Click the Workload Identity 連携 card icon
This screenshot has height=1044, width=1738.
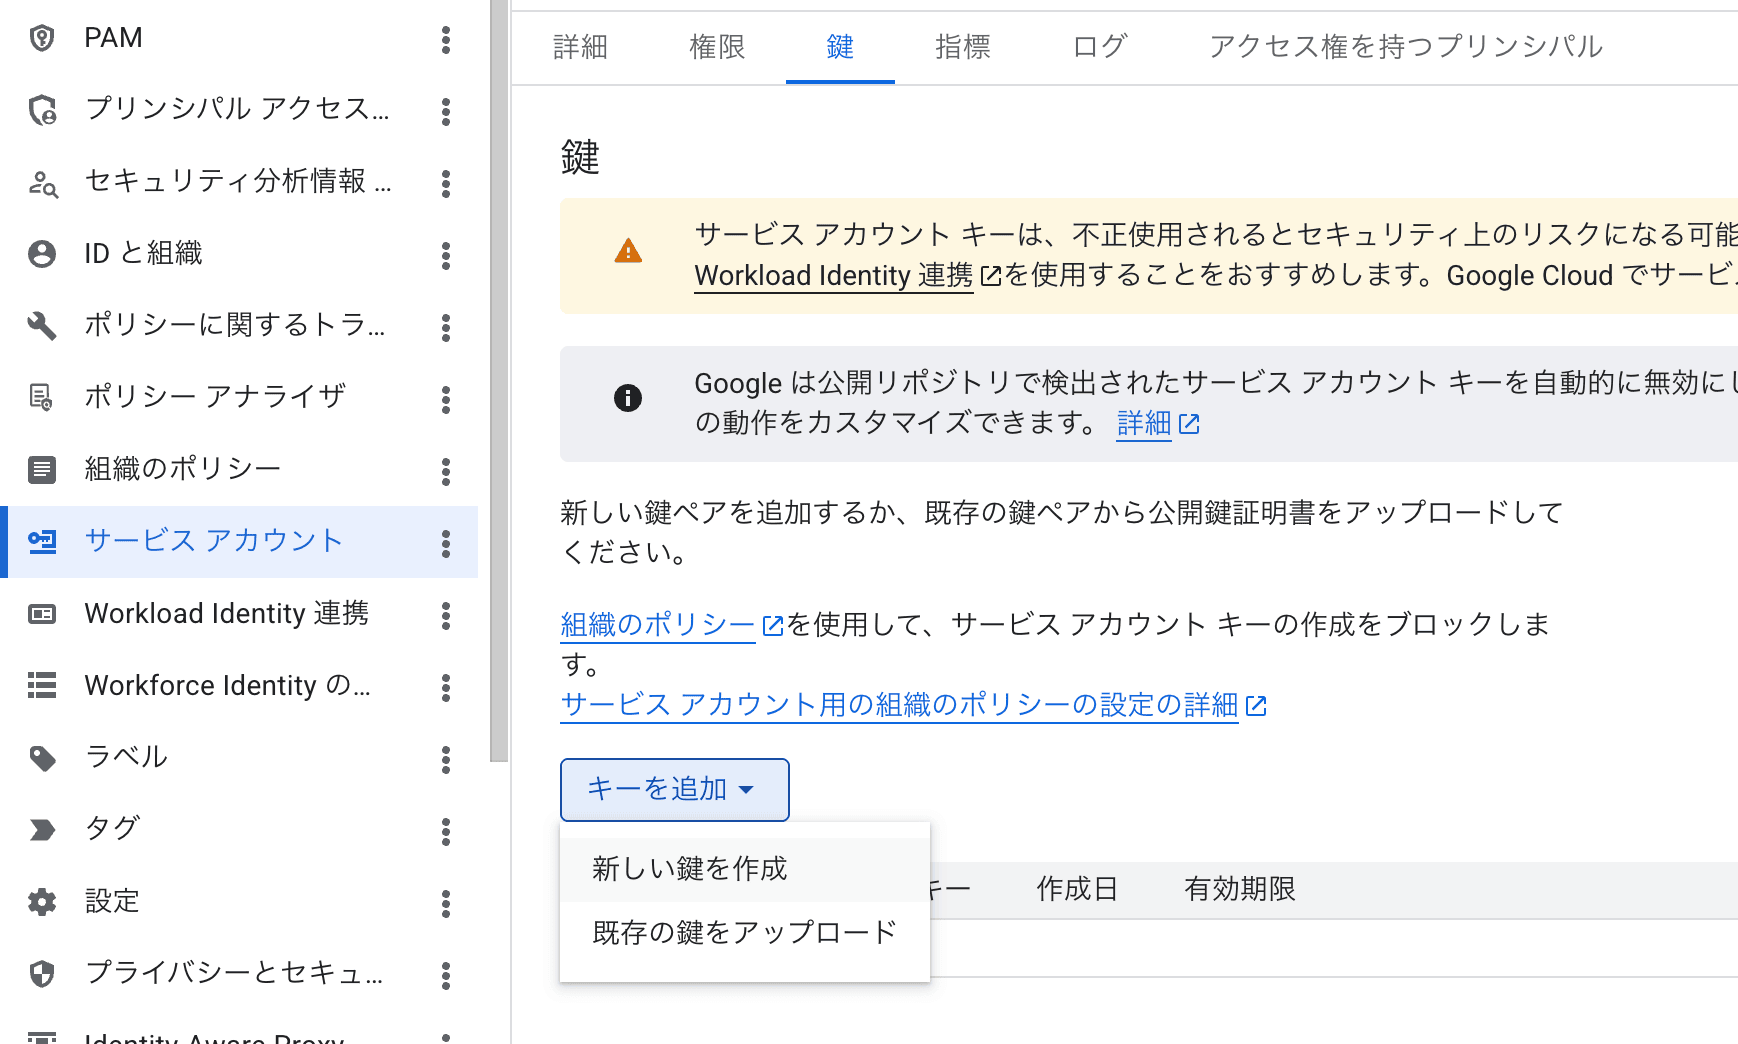click(42, 614)
